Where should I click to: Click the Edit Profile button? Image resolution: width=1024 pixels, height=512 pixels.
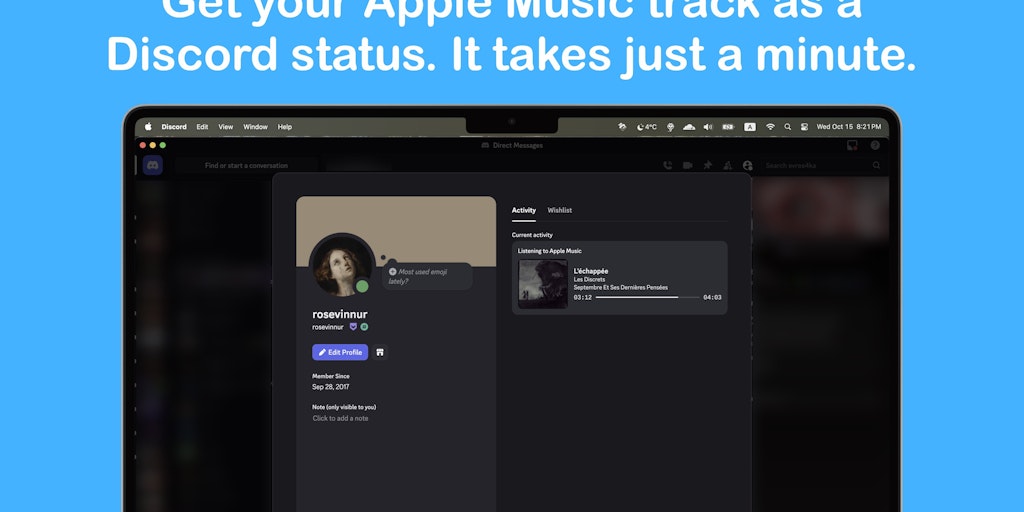pos(340,353)
